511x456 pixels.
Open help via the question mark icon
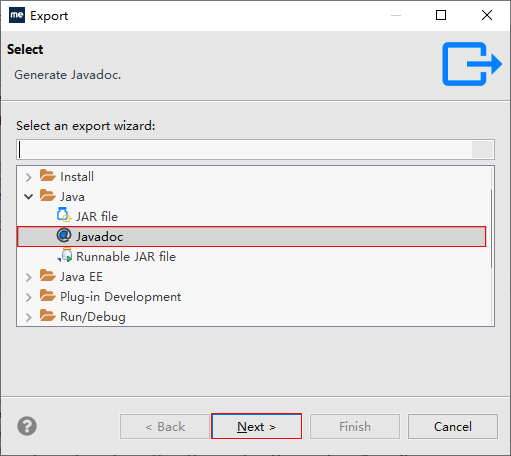tap(27, 426)
